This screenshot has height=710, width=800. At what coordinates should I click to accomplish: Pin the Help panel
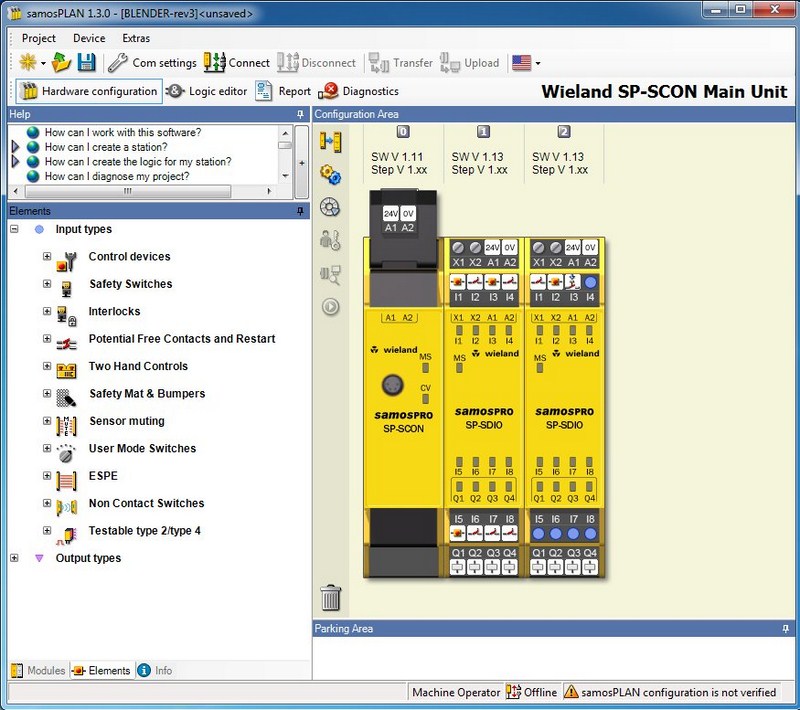click(300, 114)
